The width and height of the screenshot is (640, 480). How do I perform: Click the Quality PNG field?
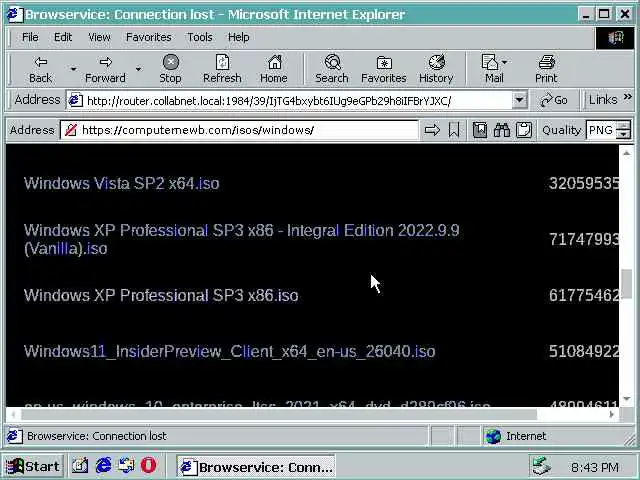pyautogui.click(x=601, y=130)
